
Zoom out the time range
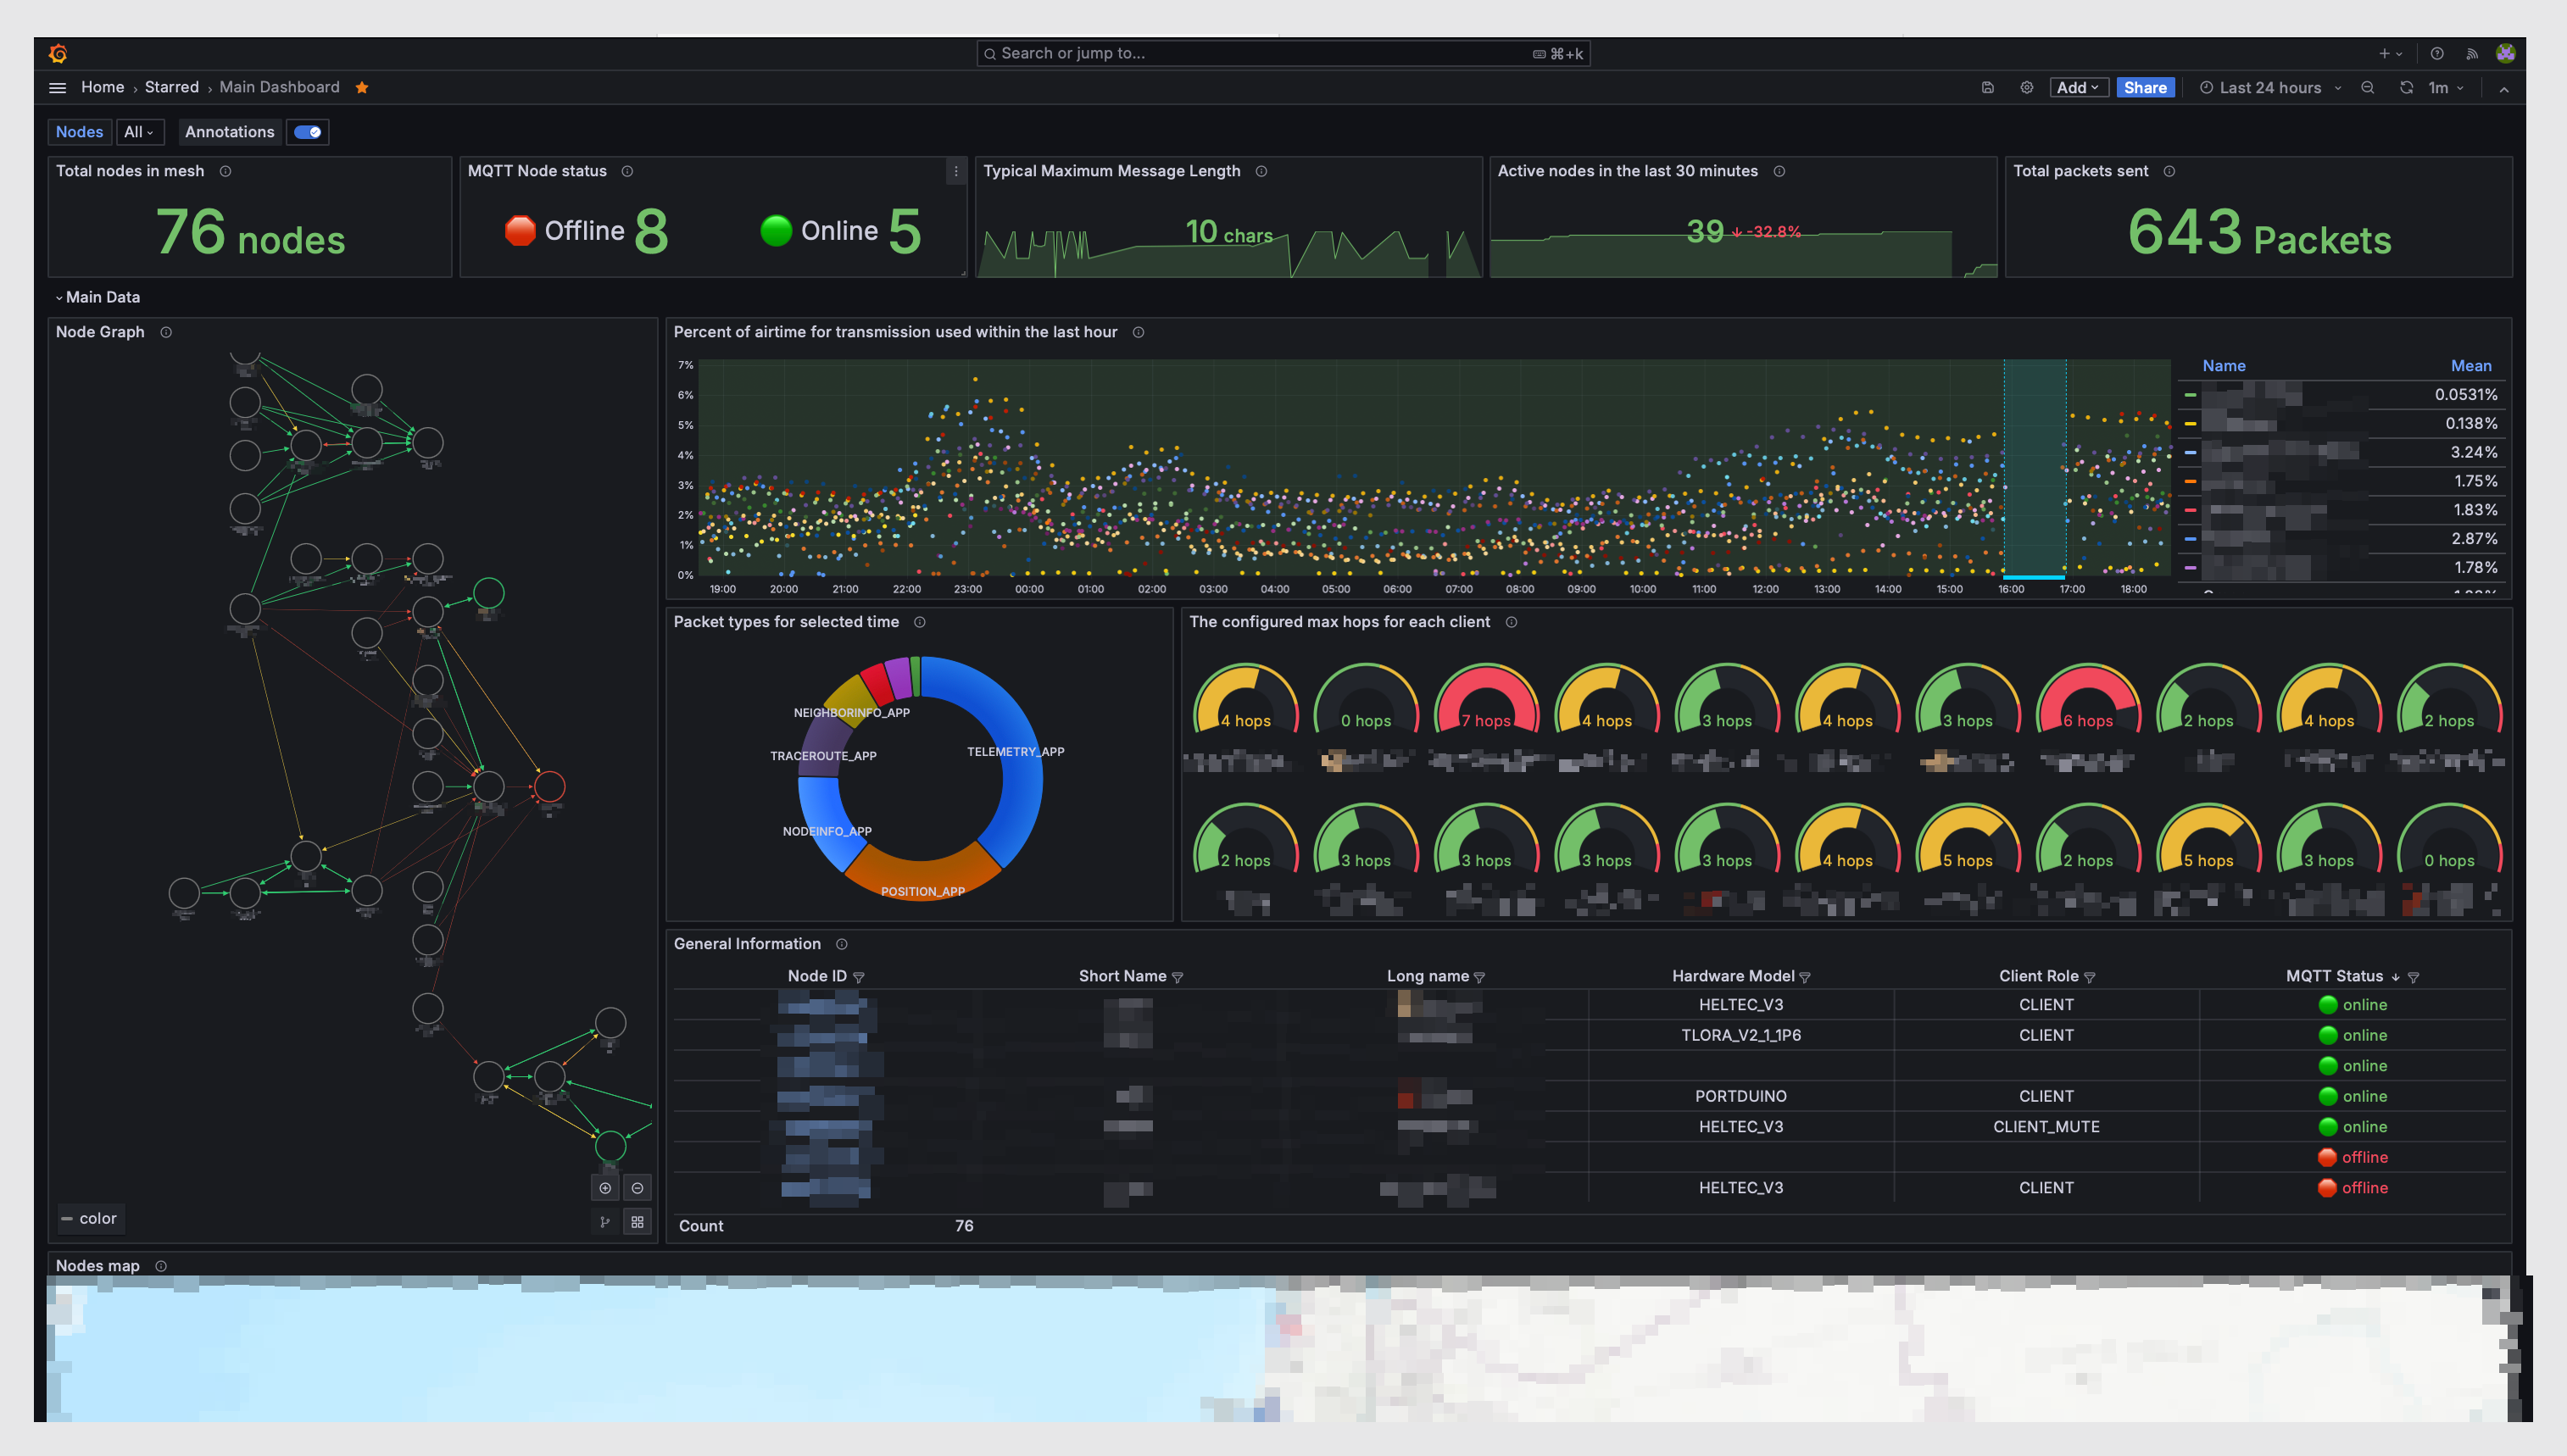[2368, 88]
